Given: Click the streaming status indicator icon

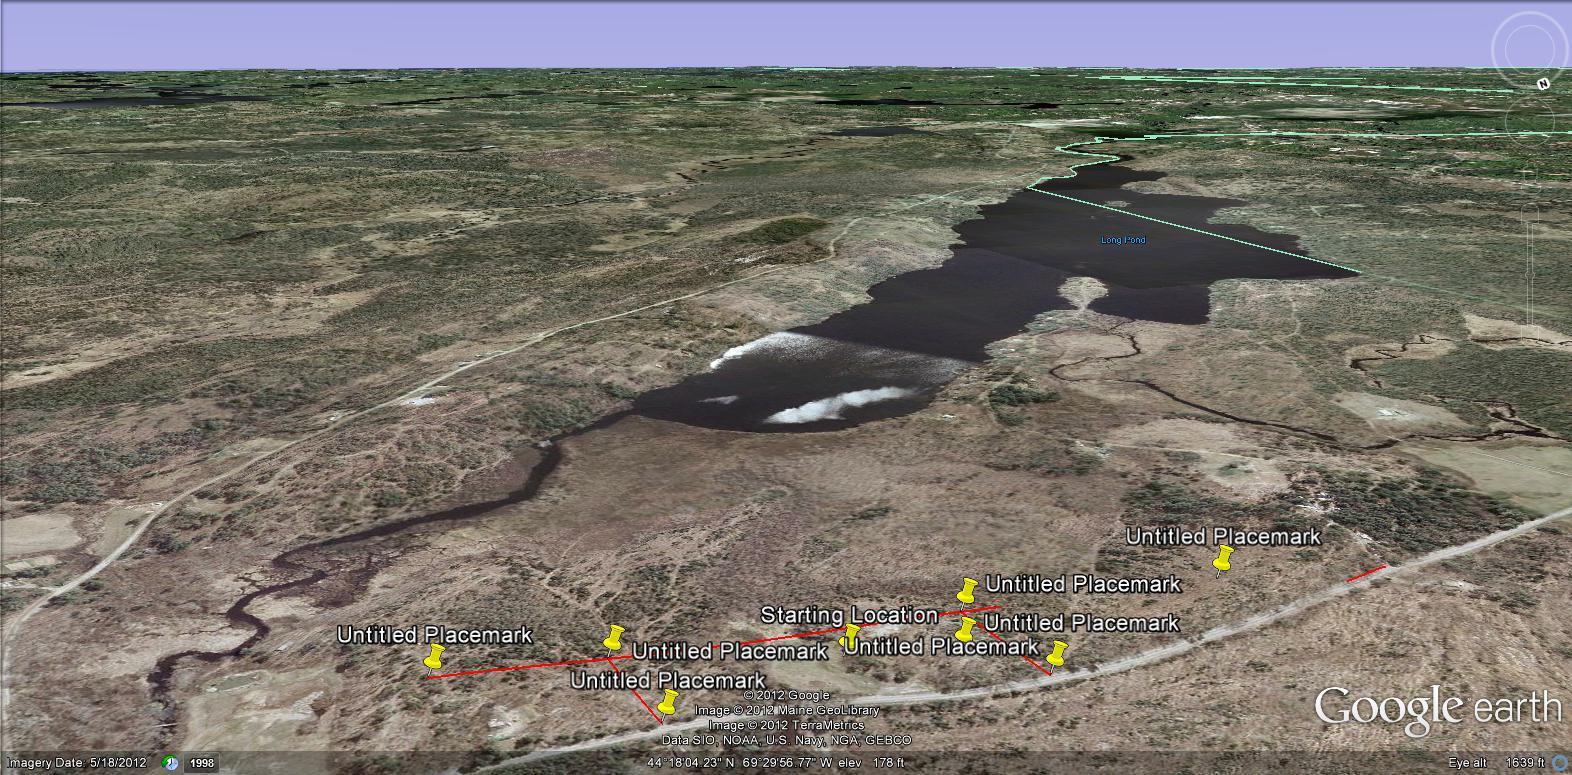Looking at the screenshot, I should 1559,763.
